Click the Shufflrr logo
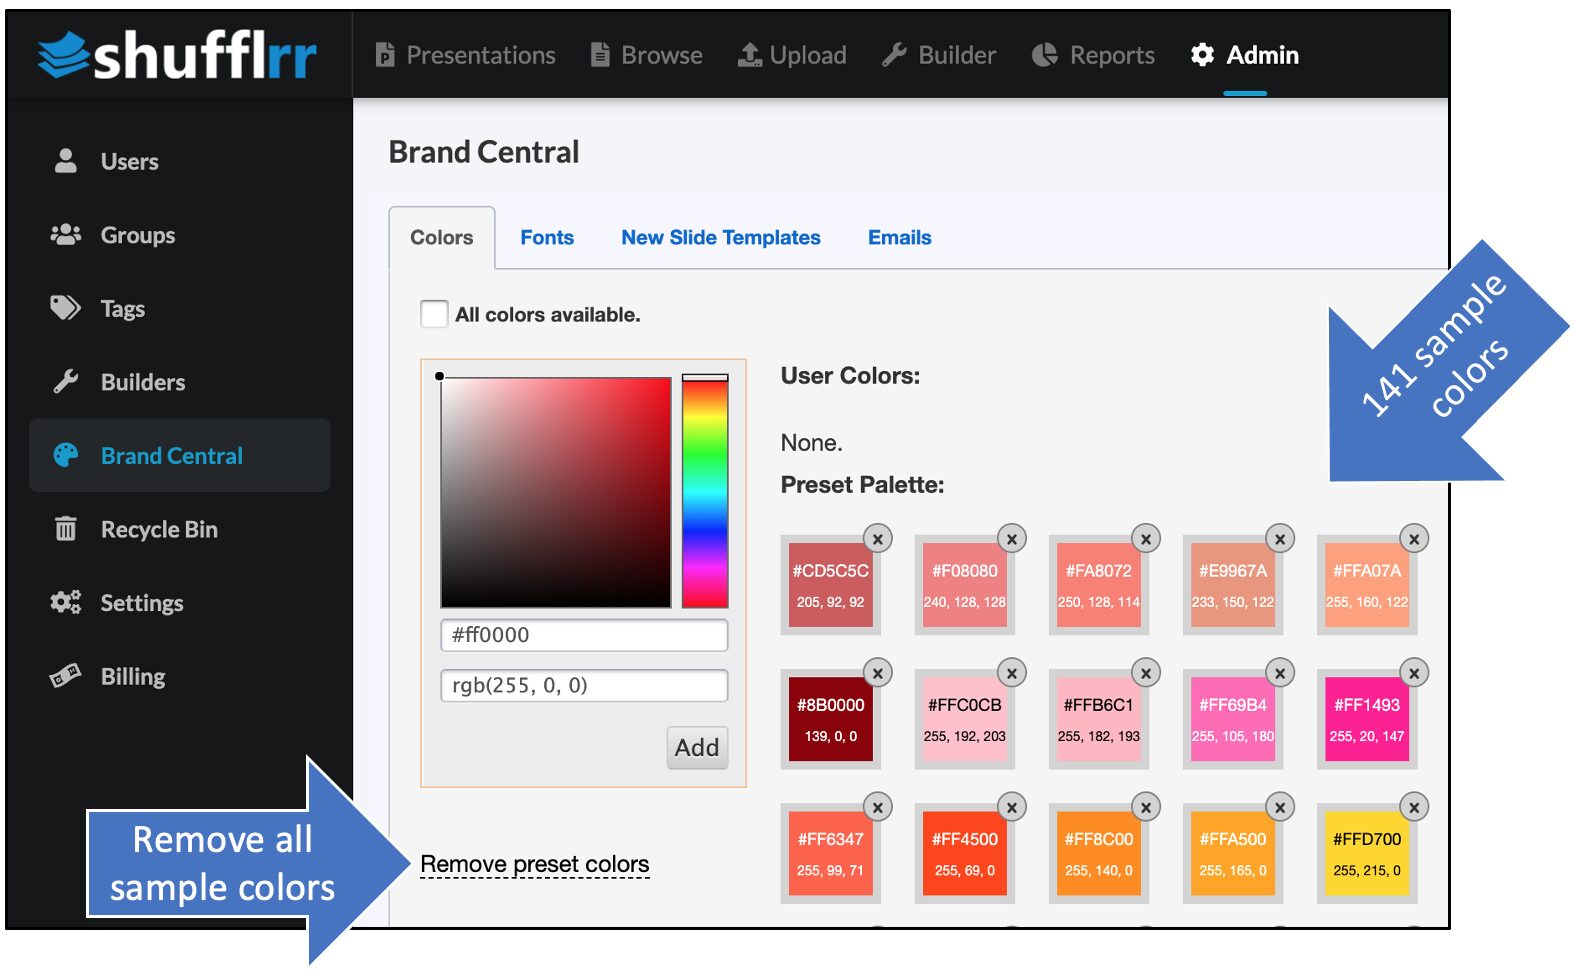Viewport: 1574px width, 972px height. (x=177, y=55)
